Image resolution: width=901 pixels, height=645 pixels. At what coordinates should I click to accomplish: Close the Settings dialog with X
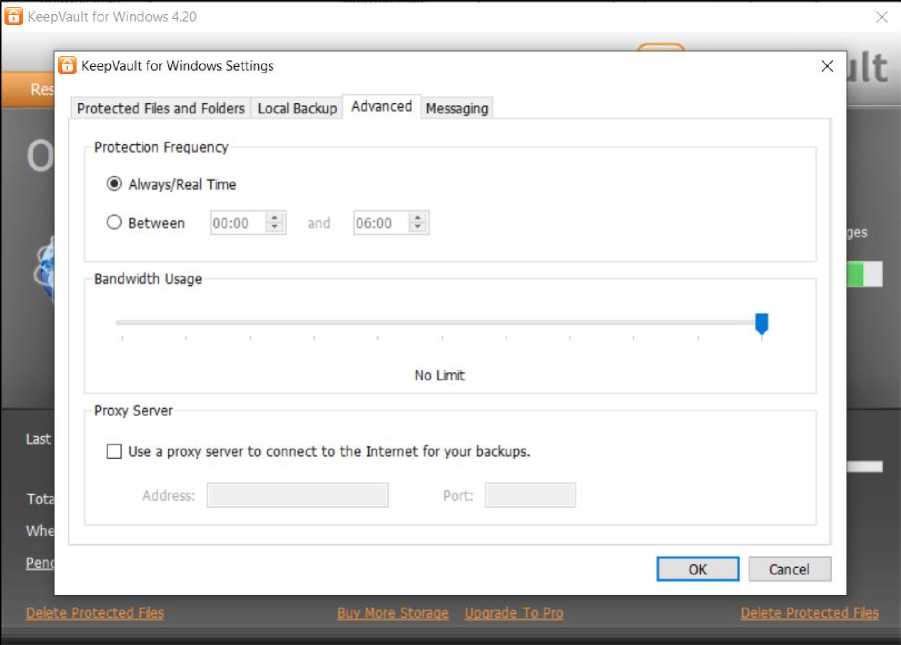pos(827,66)
